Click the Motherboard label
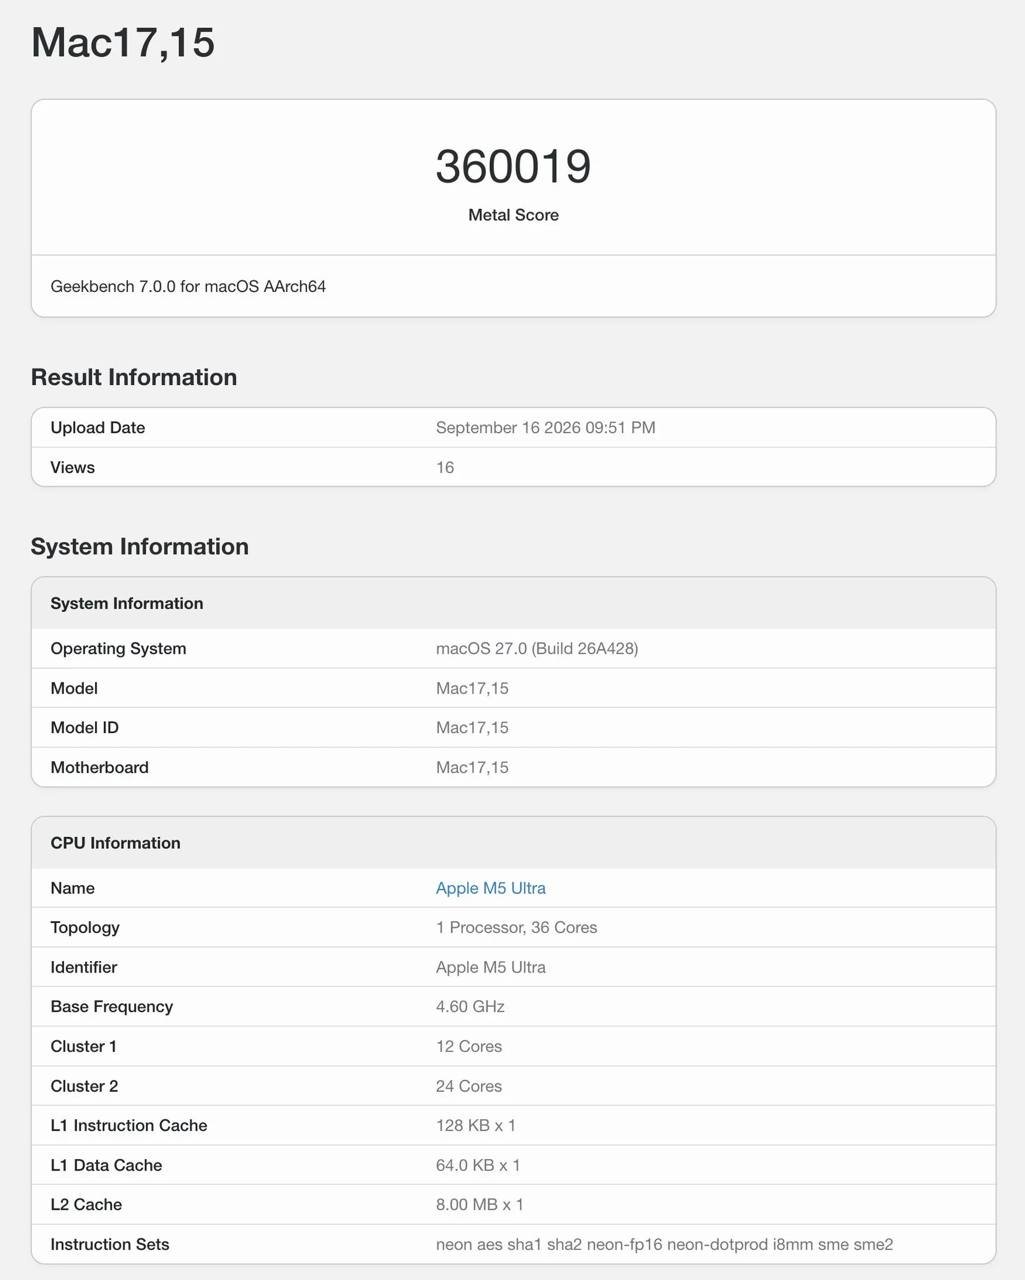 pyautogui.click(x=100, y=768)
